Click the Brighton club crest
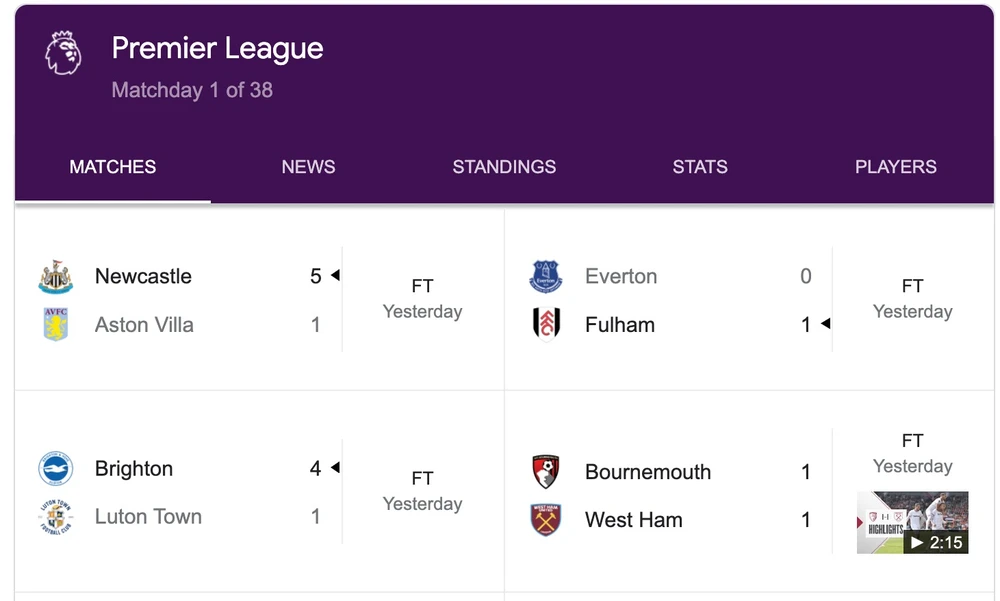 click(x=56, y=469)
